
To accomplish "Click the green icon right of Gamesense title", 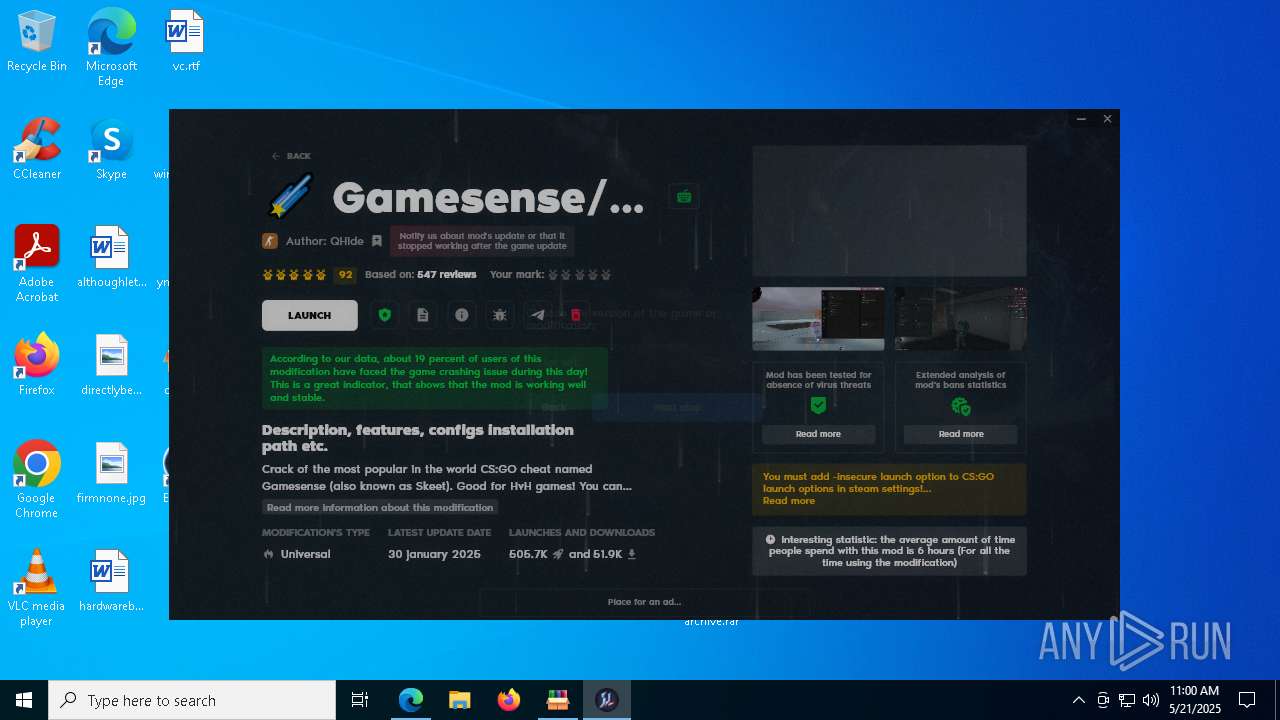I will [684, 197].
